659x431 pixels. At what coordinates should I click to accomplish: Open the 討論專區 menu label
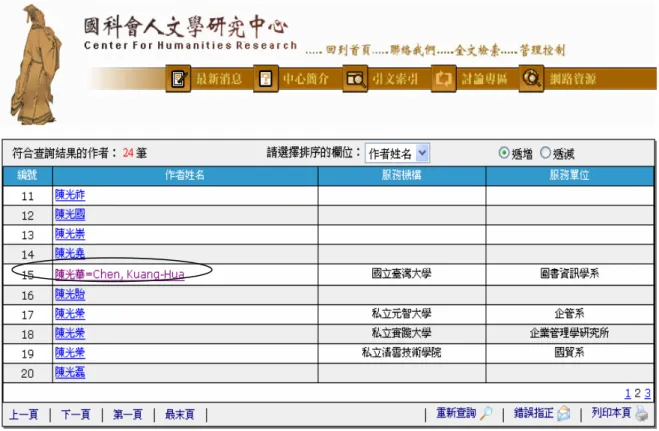[x=484, y=79]
